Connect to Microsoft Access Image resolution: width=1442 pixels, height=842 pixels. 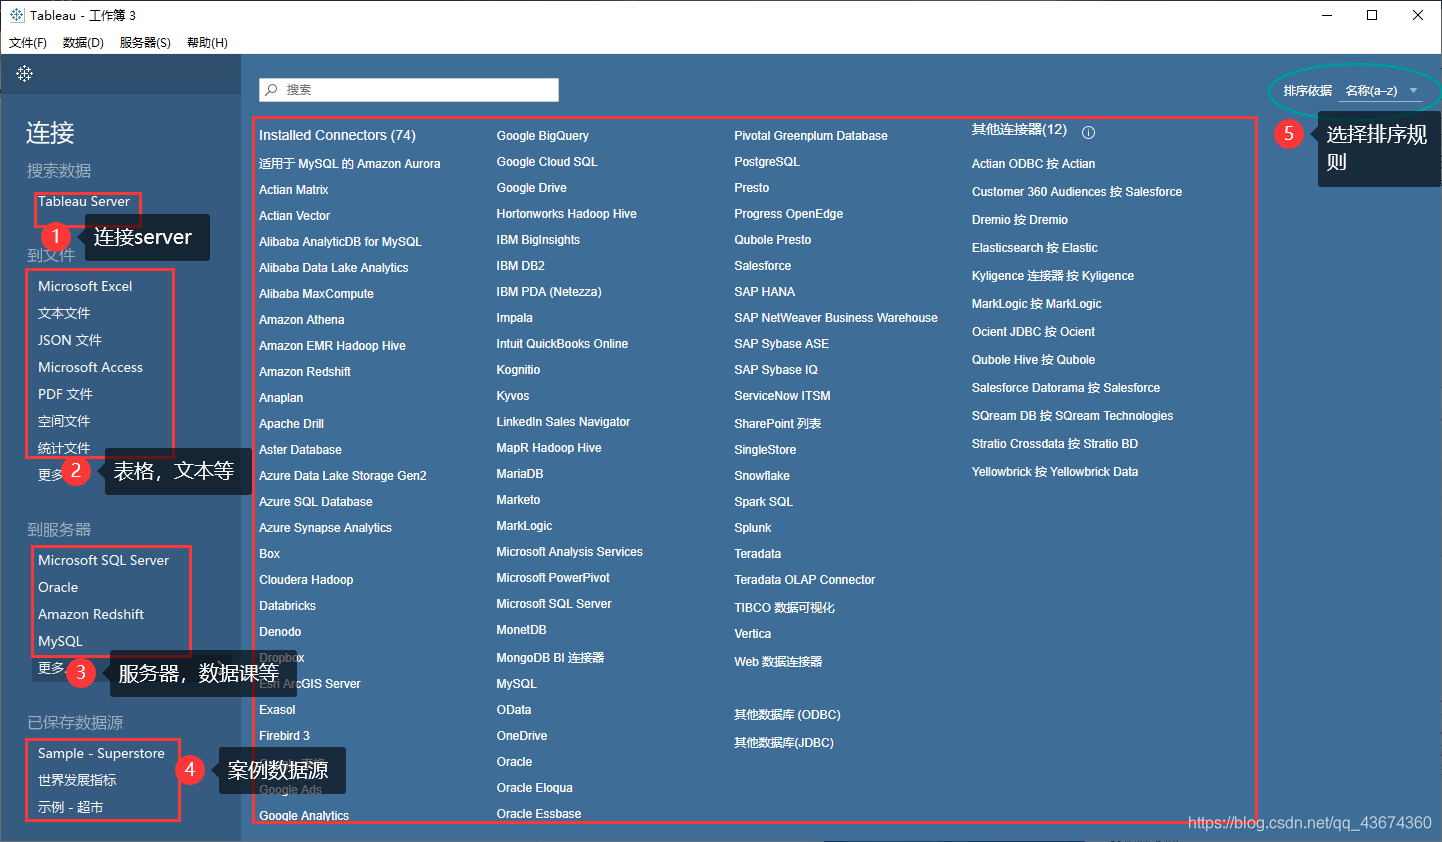click(90, 367)
